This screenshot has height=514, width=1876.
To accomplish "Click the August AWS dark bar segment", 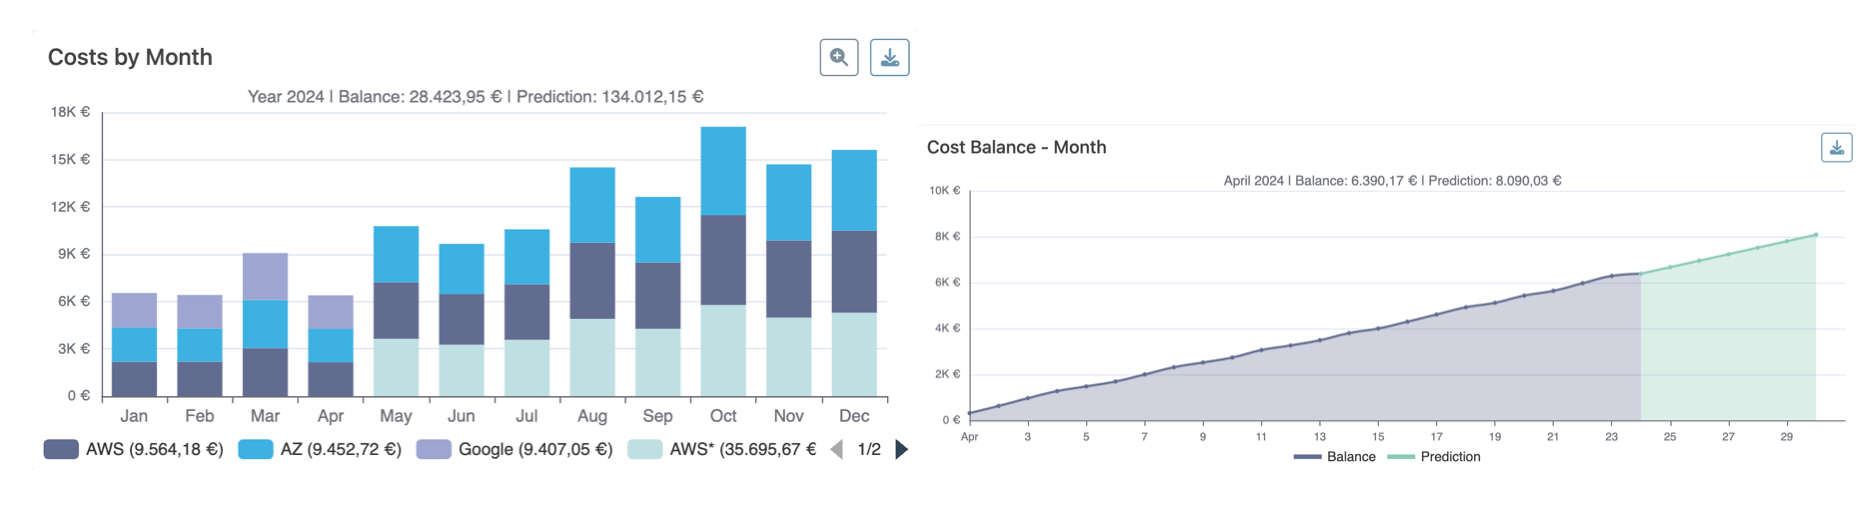I will click(592, 280).
